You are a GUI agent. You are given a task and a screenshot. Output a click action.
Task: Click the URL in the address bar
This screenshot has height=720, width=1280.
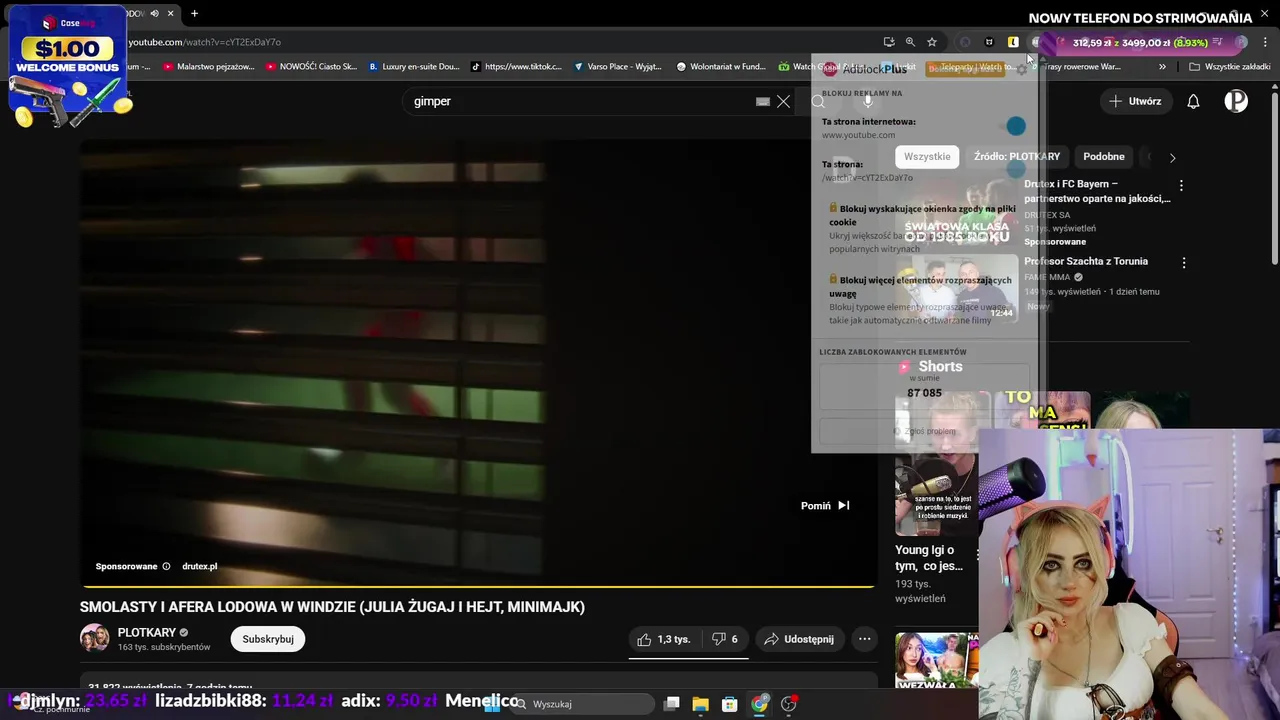coord(204,42)
